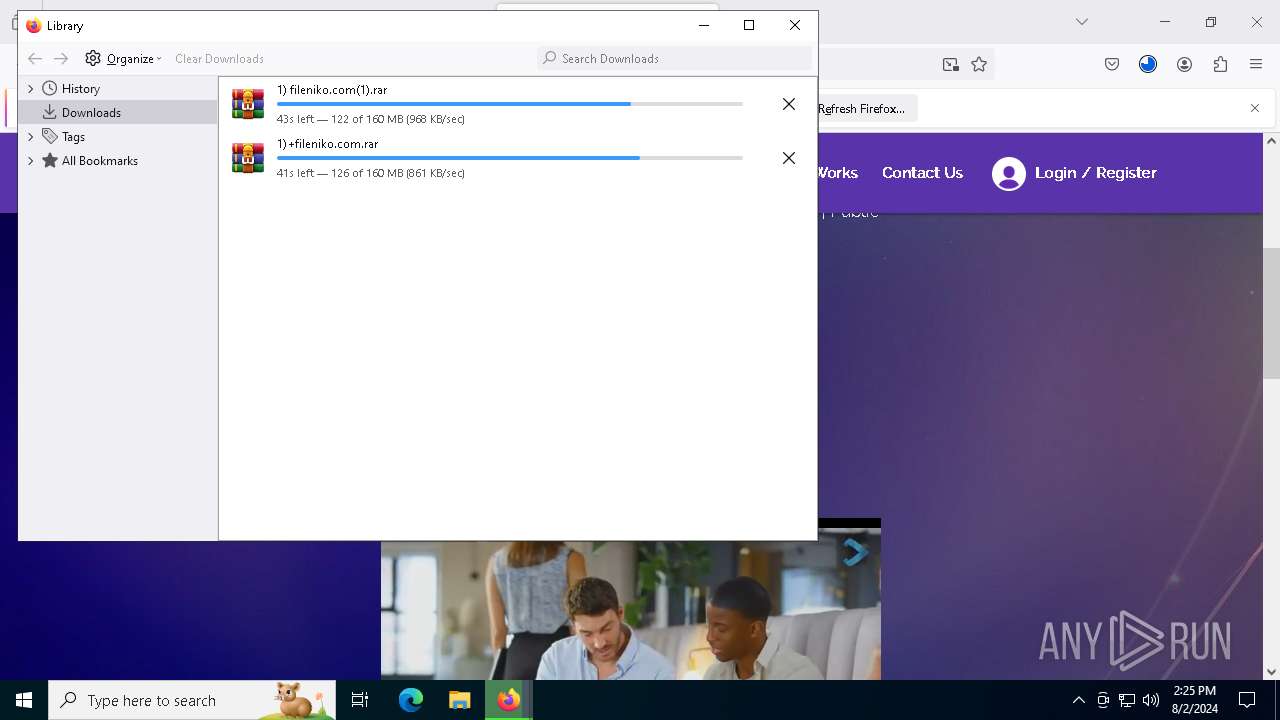Screen dimensions: 1280x720
Task: Show hidden system tray icons
Action: (1078, 700)
